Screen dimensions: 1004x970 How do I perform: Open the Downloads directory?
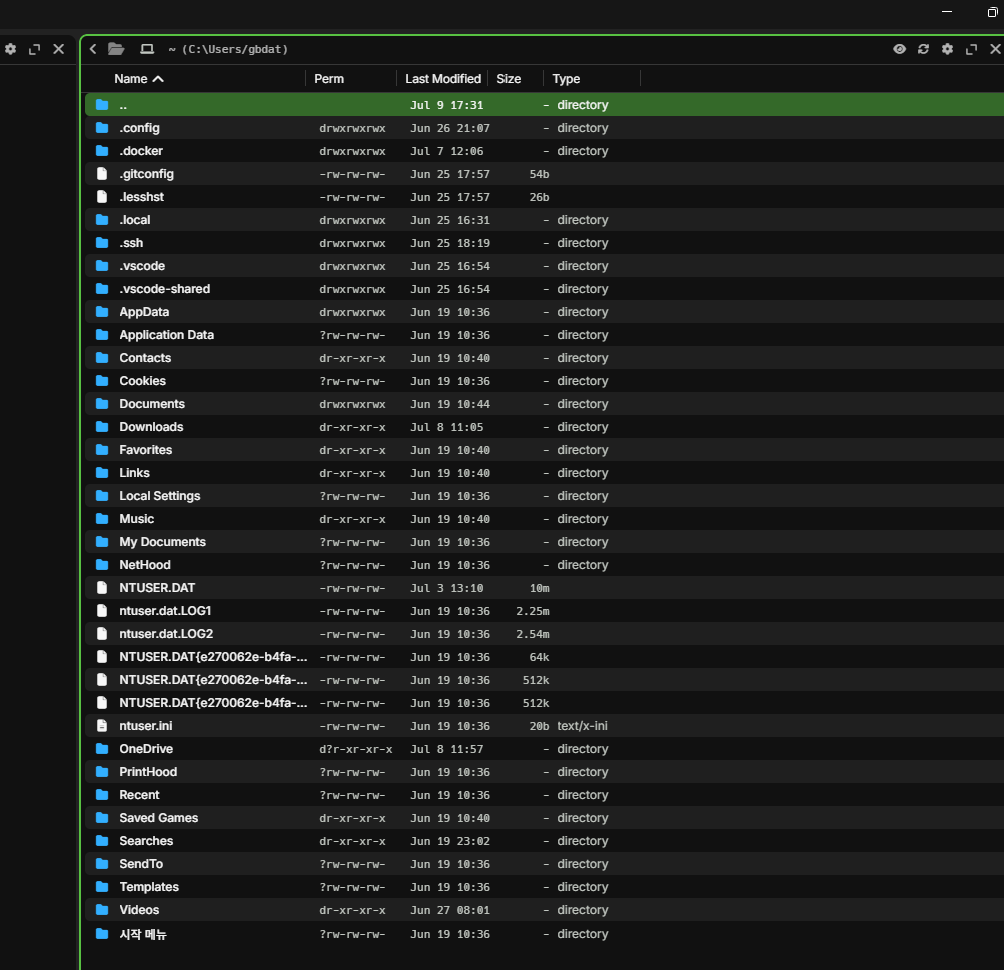click(x=151, y=427)
